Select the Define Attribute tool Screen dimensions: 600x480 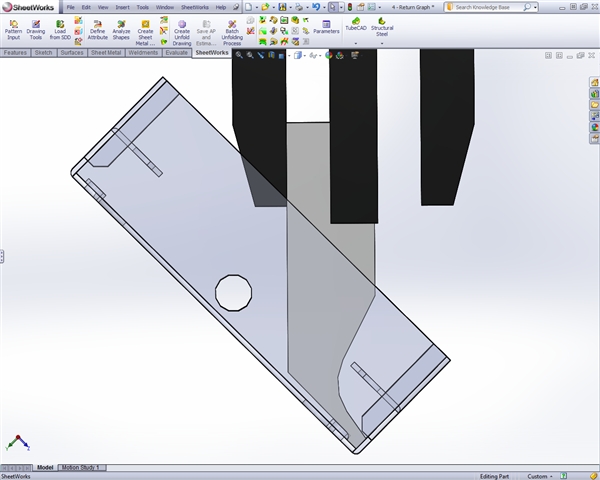(x=97, y=29)
